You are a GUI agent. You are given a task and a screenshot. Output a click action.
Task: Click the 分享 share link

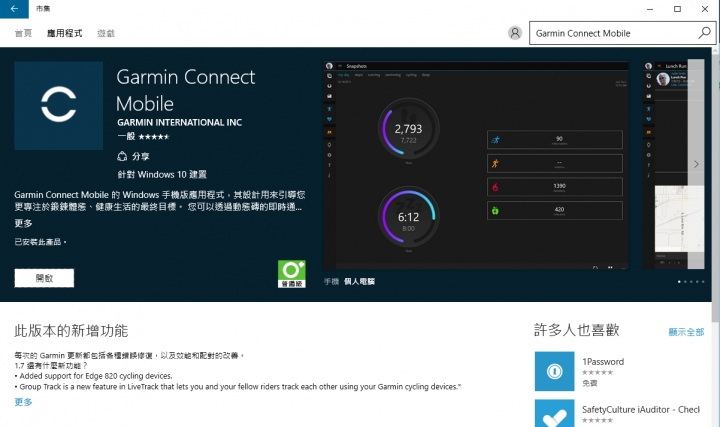pyautogui.click(x=141, y=156)
